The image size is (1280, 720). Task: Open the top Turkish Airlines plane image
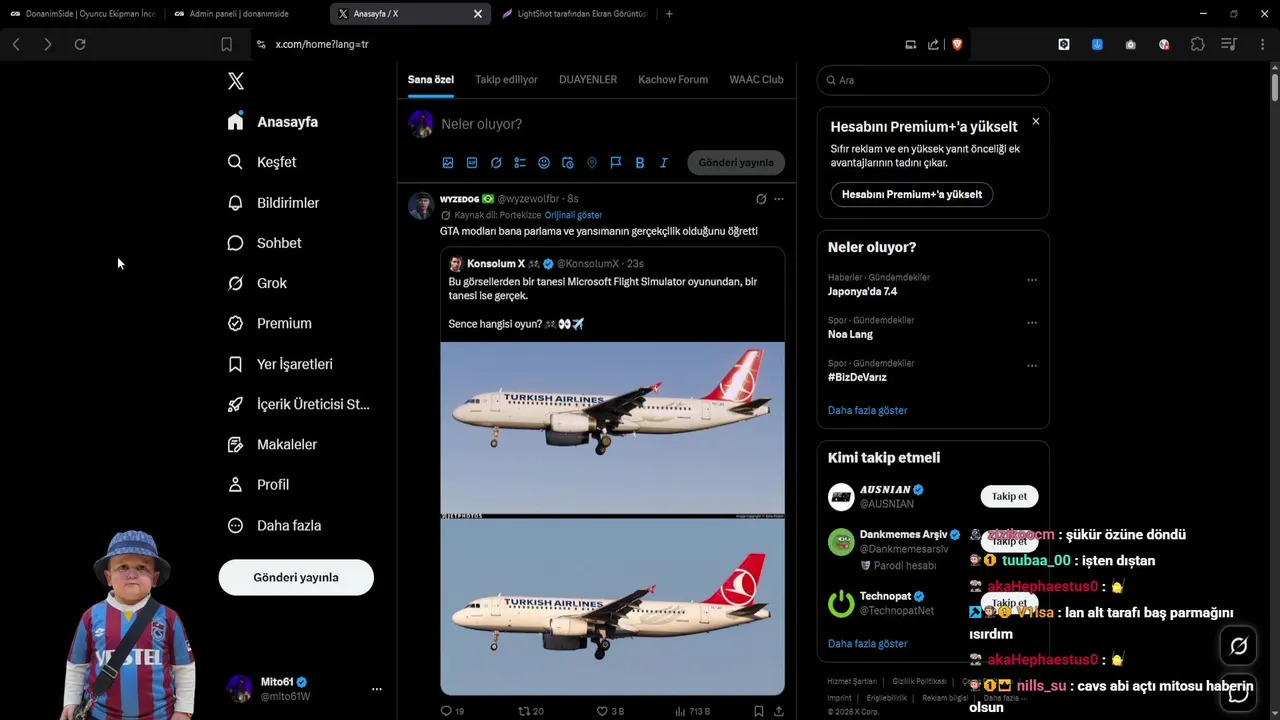pyautogui.click(x=612, y=428)
